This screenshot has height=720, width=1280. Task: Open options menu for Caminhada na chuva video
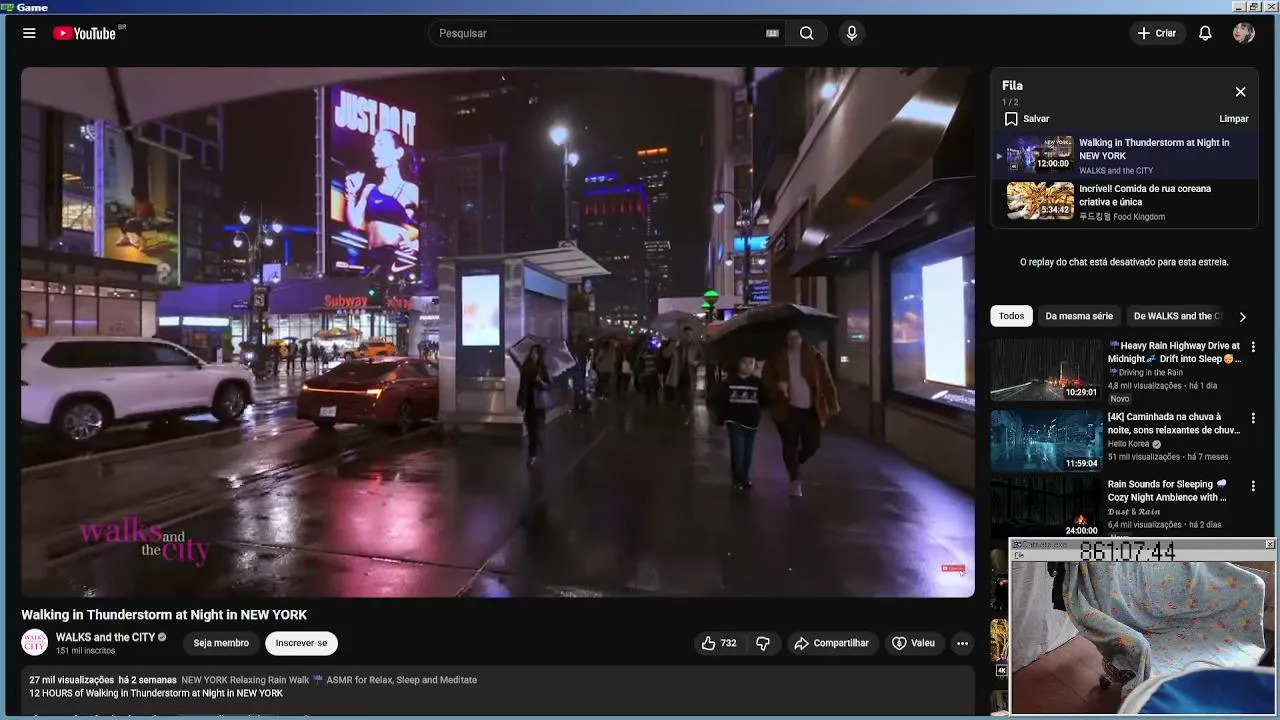1253,418
